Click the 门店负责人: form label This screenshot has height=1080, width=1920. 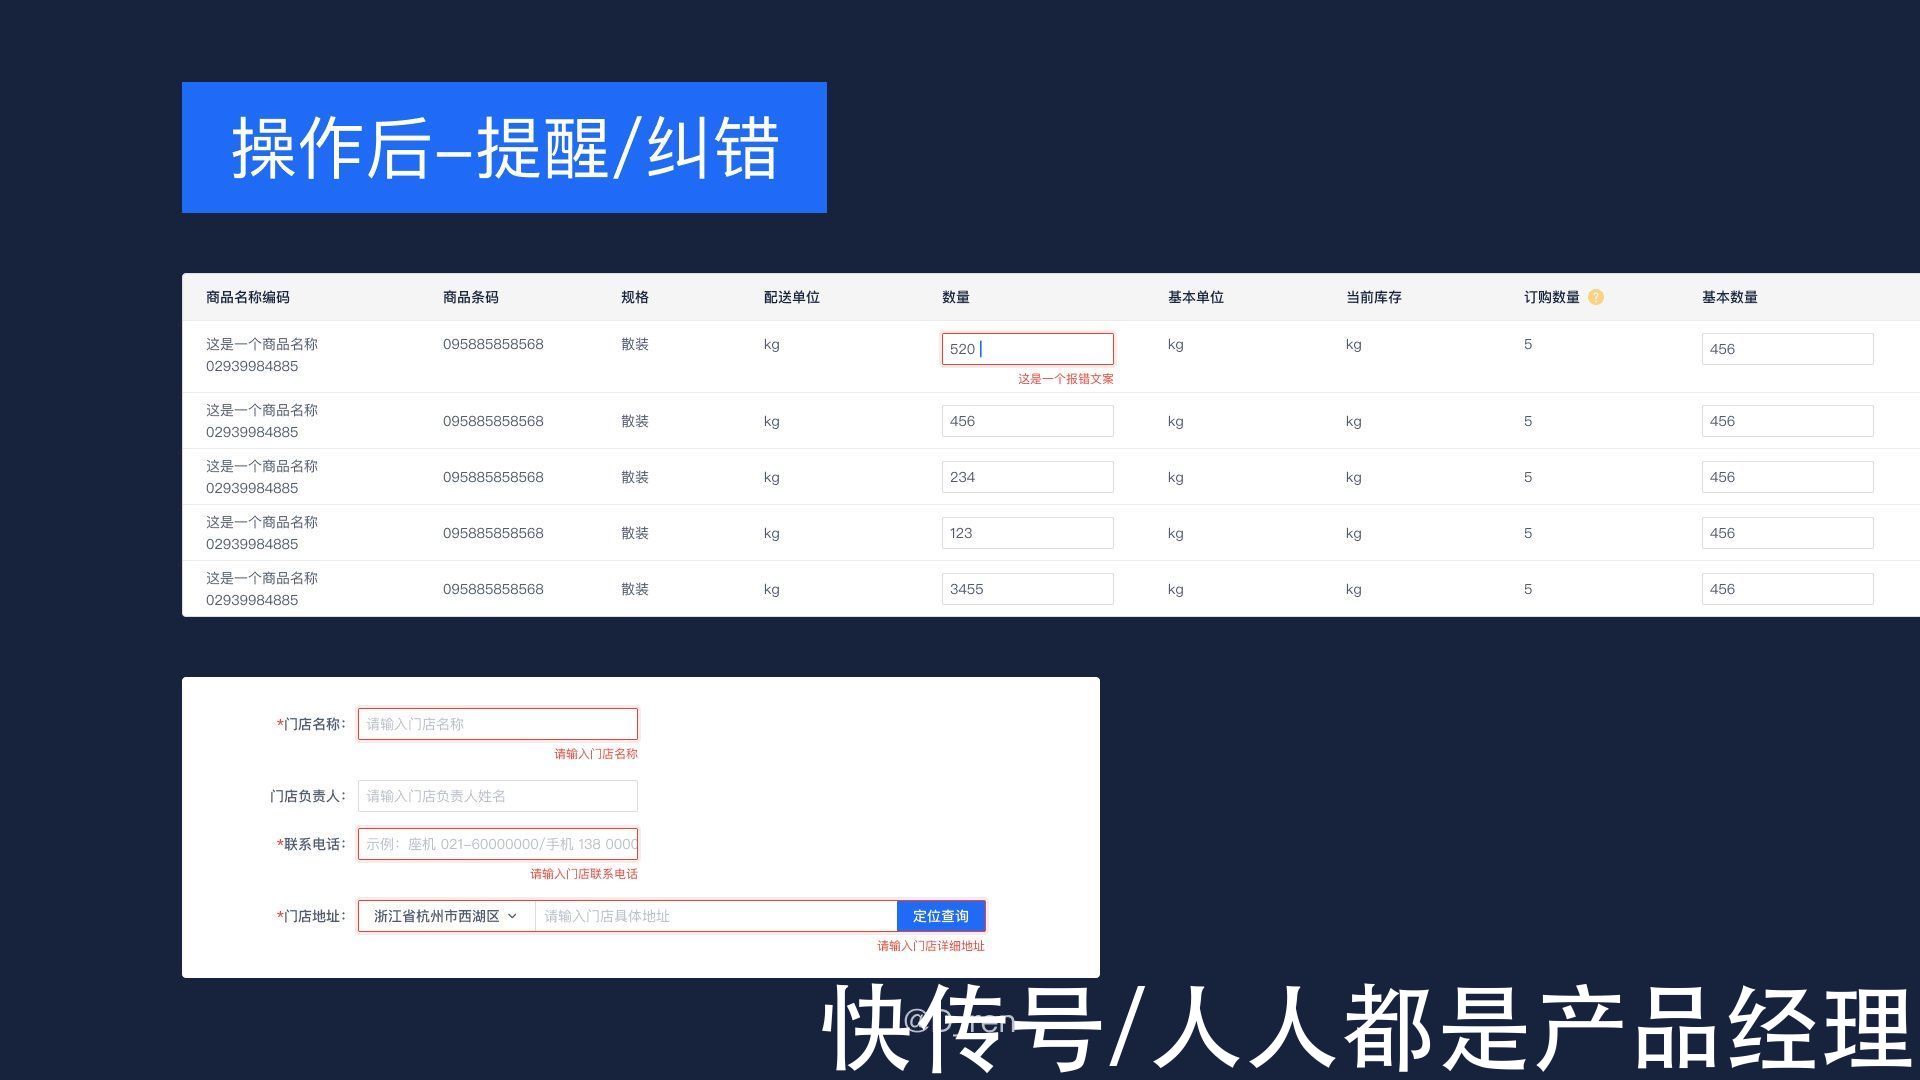pyautogui.click(x=308, y=796)
